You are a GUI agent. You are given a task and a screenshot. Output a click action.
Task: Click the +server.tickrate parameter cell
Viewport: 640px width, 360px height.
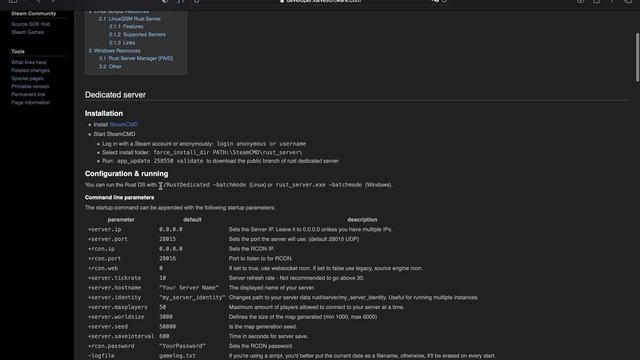pos(114,278)
